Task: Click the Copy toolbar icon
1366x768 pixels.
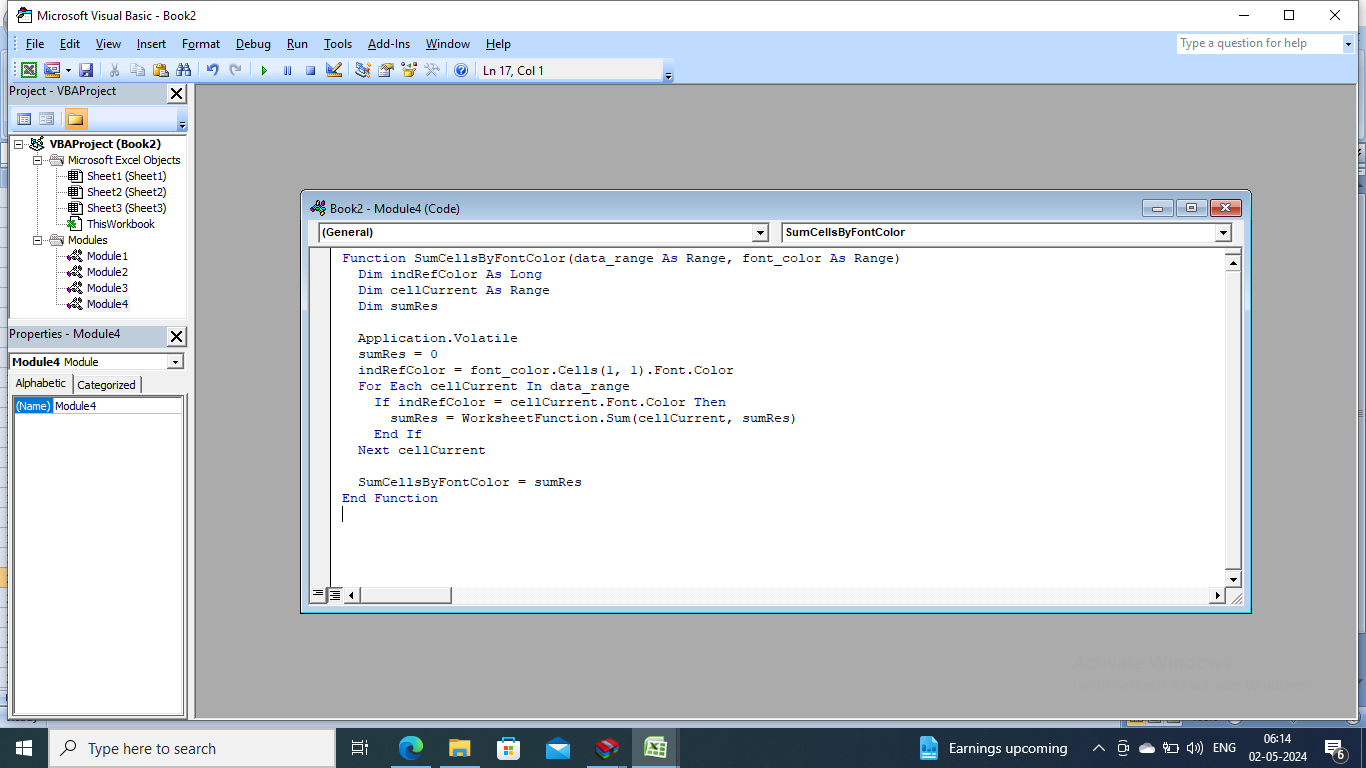Action: click(137, 70)
